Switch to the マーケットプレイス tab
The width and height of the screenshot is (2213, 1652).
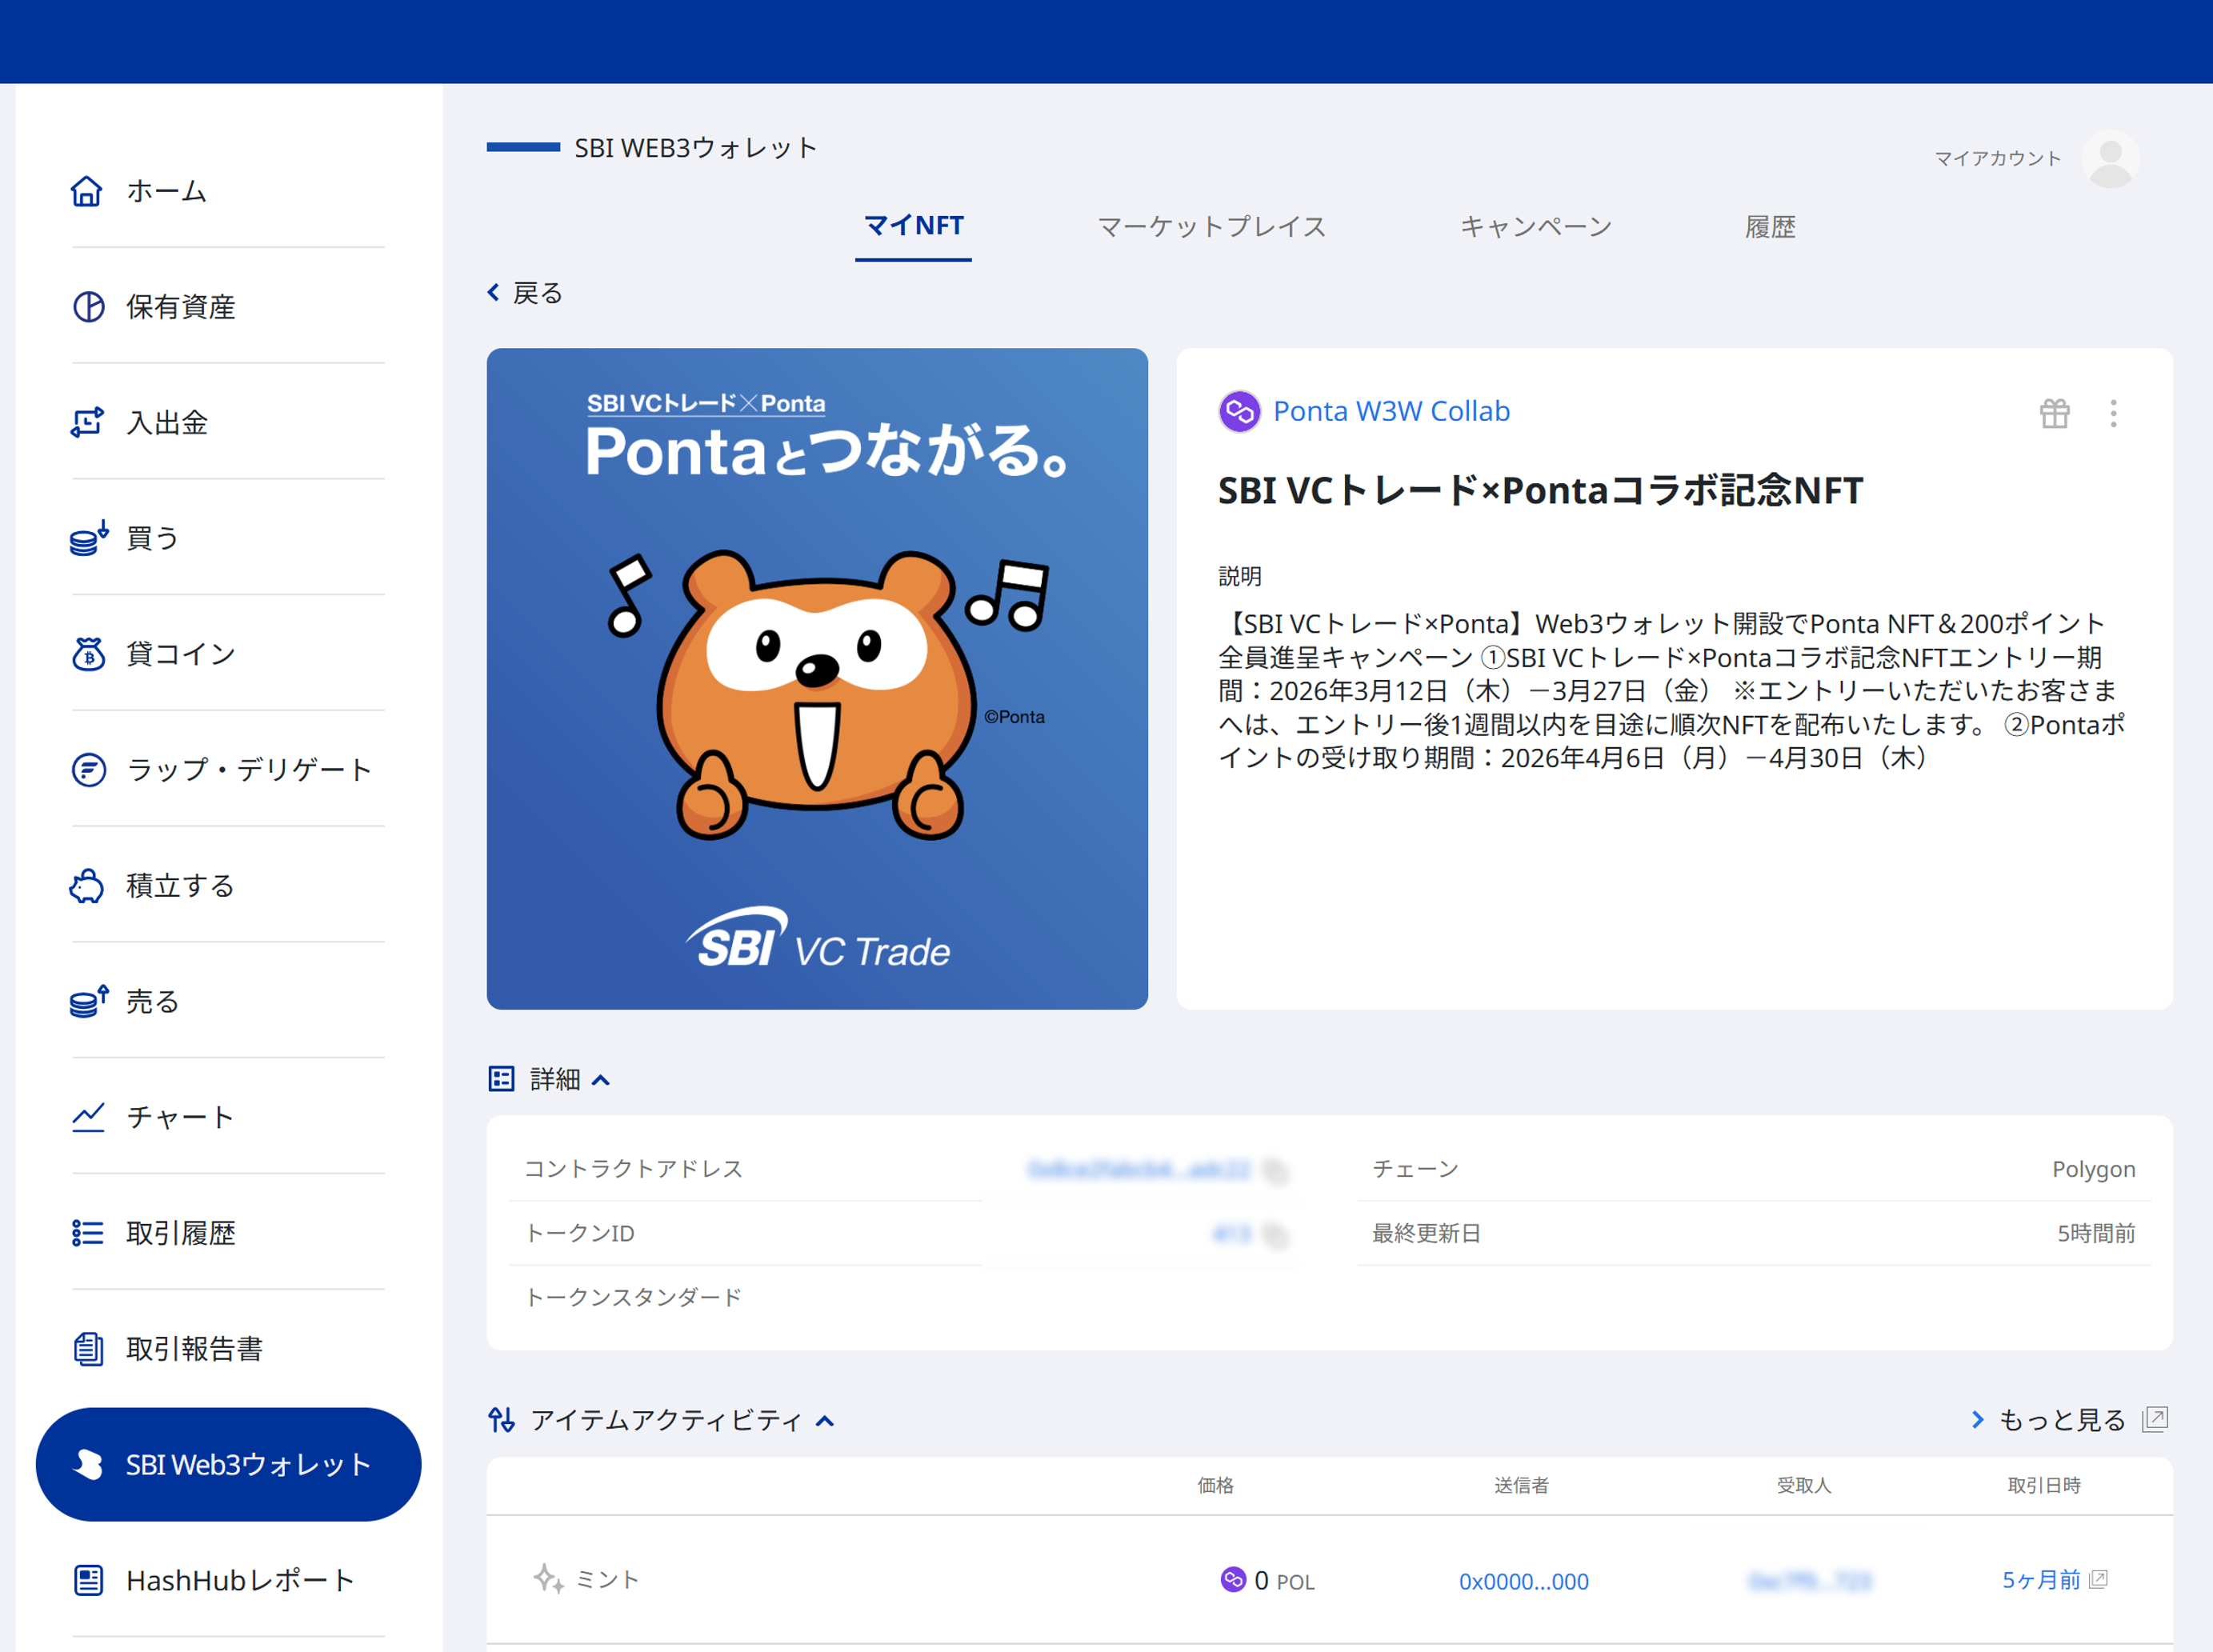1211,227
